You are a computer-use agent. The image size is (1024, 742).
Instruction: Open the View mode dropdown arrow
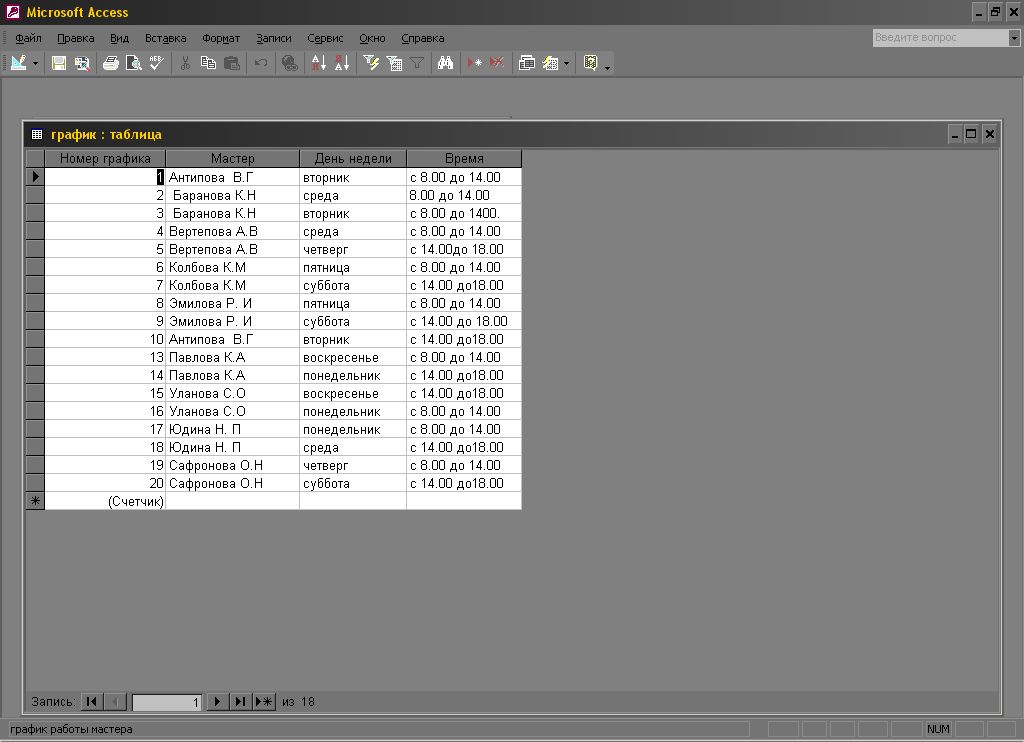(x=35, y=63)
